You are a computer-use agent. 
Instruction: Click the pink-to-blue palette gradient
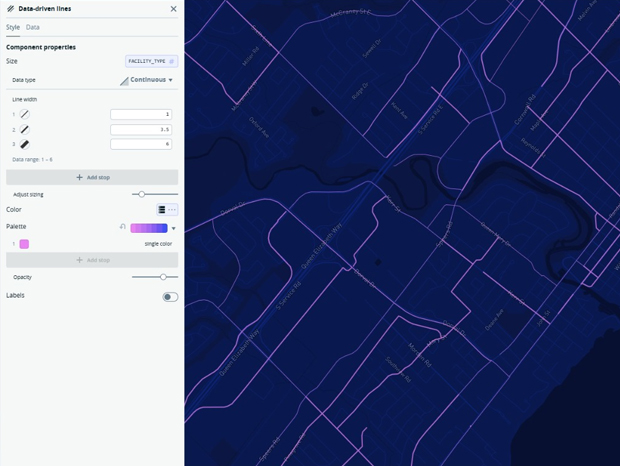click(149, 228)
